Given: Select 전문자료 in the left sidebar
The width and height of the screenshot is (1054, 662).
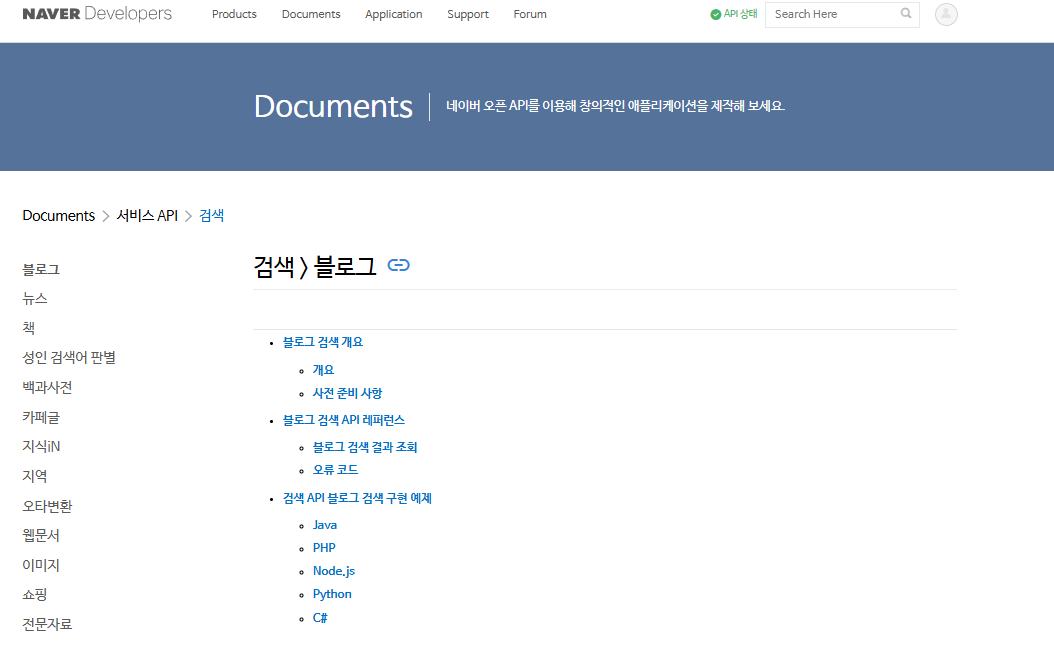Looking at the screenshot, I should coord(47,624).
